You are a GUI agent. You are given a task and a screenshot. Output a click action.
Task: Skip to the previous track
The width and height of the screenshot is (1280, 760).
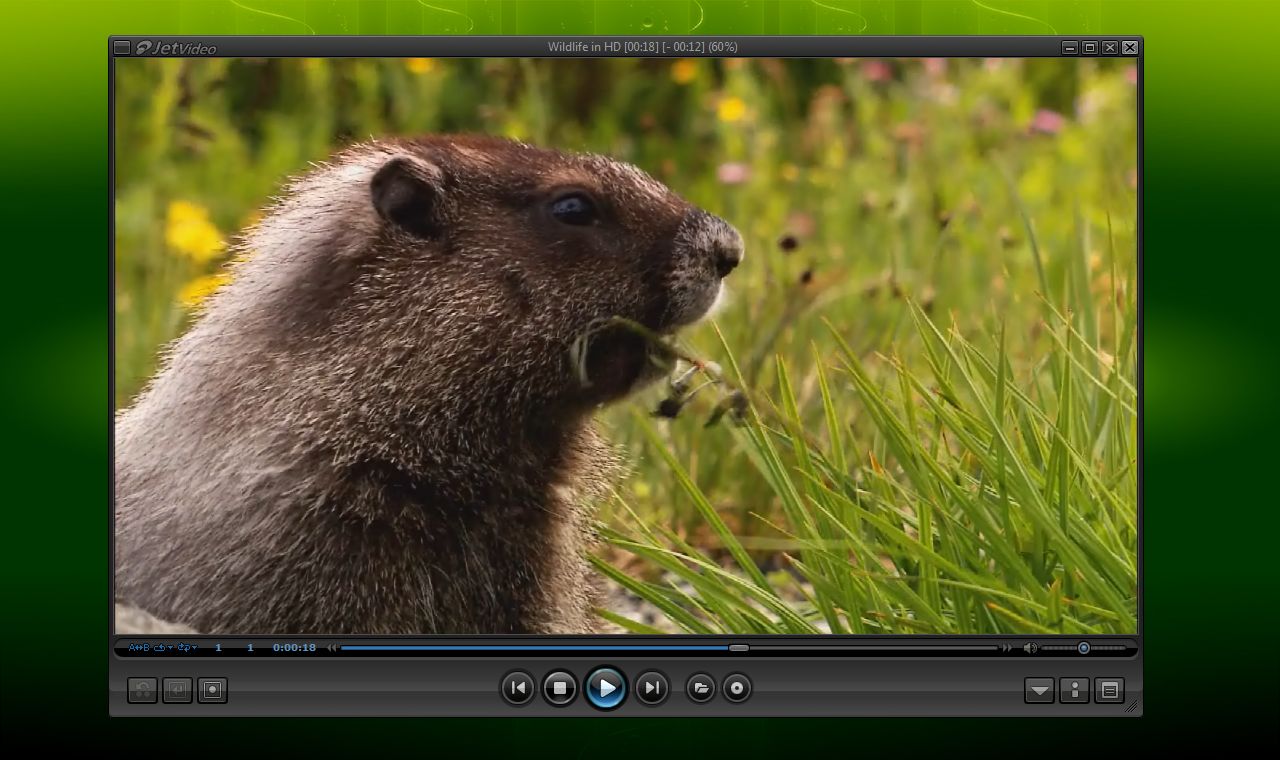coord(518,688)
